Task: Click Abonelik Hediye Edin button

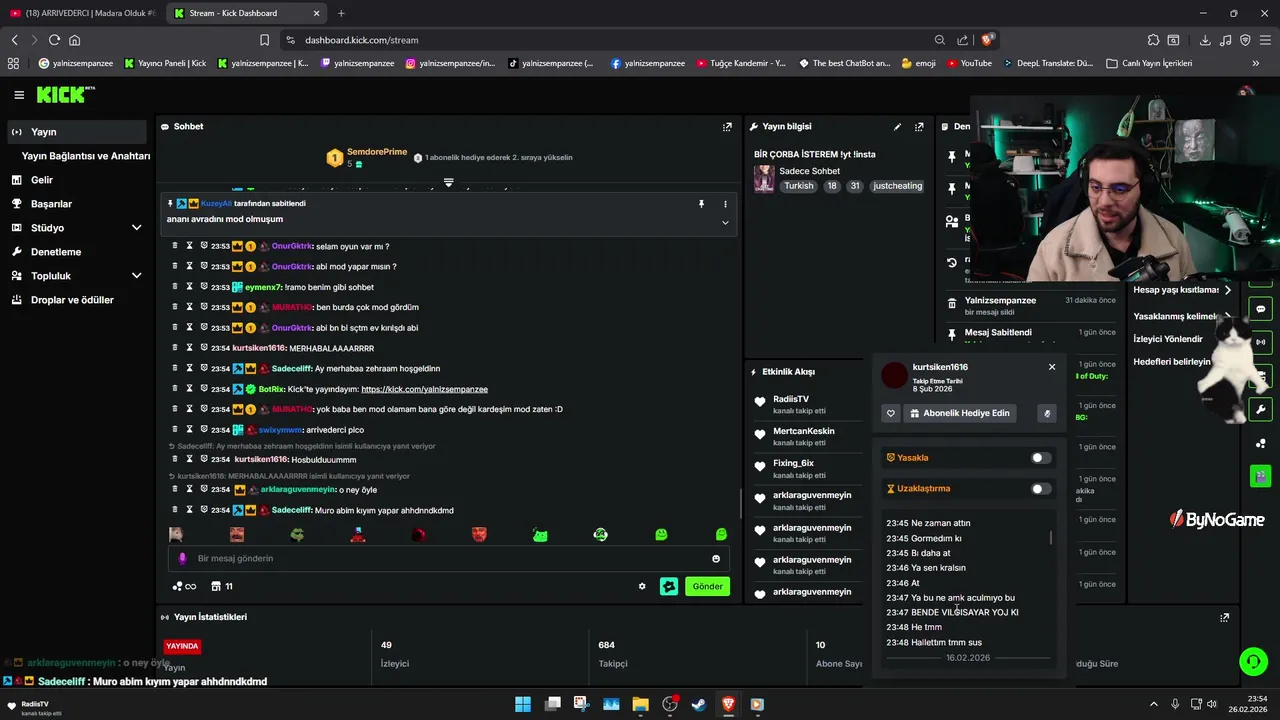Action: [958, 413]
